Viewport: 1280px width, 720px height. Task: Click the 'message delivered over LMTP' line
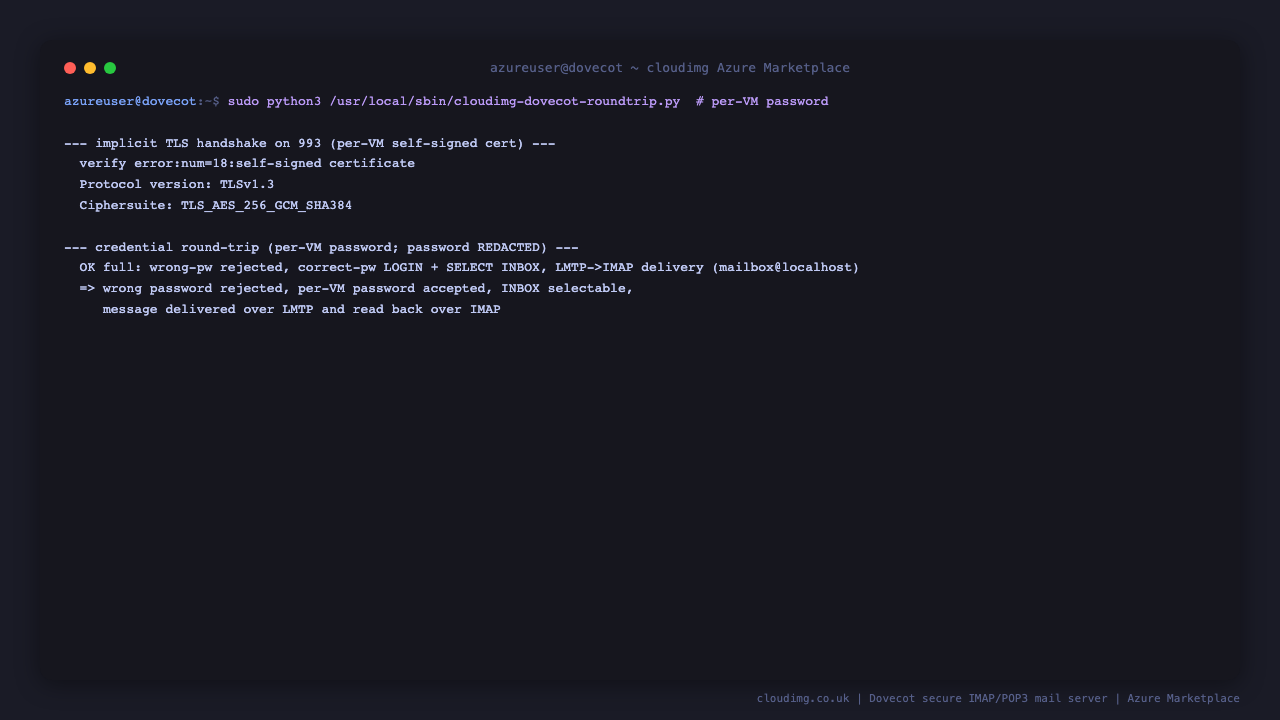point(301,310)
